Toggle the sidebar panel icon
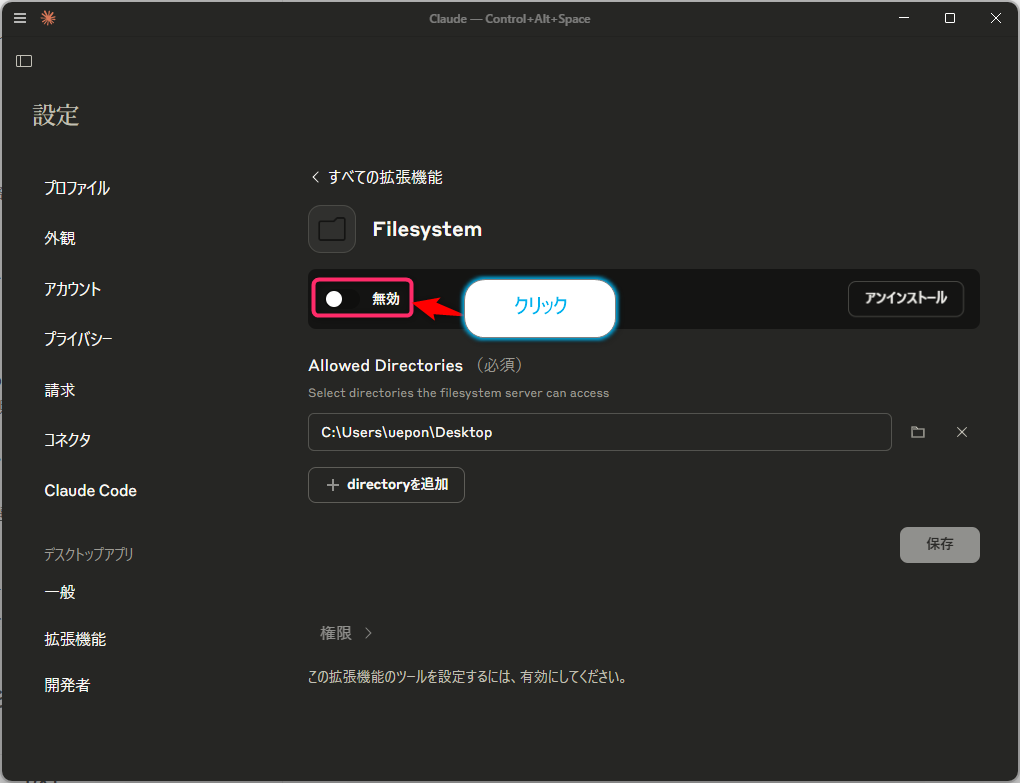 [24, 61]
